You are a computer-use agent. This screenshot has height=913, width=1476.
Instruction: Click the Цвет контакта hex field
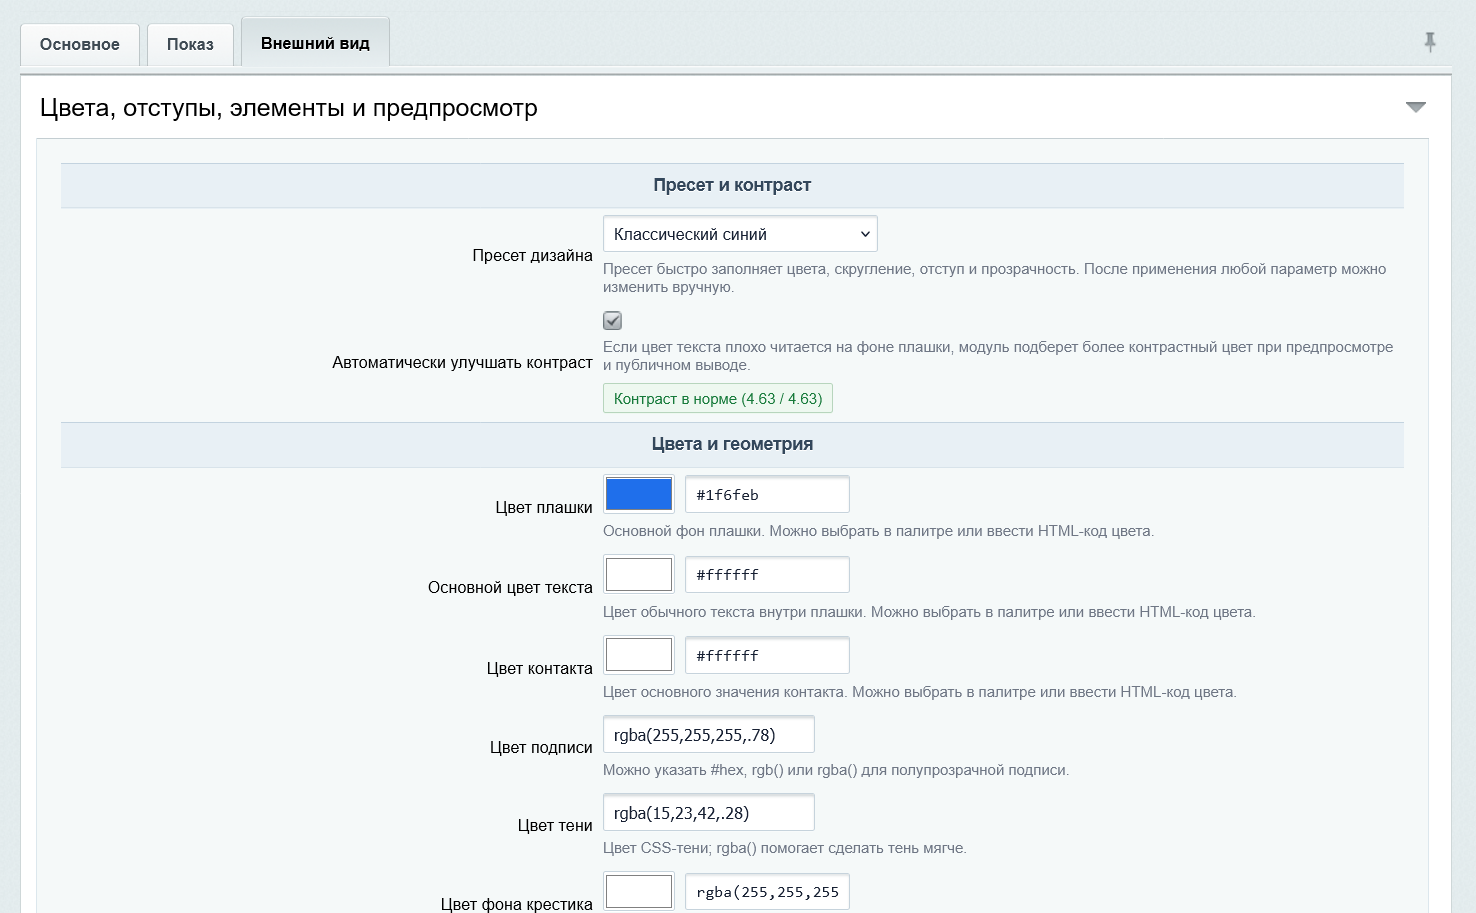(x=767, y=655)
